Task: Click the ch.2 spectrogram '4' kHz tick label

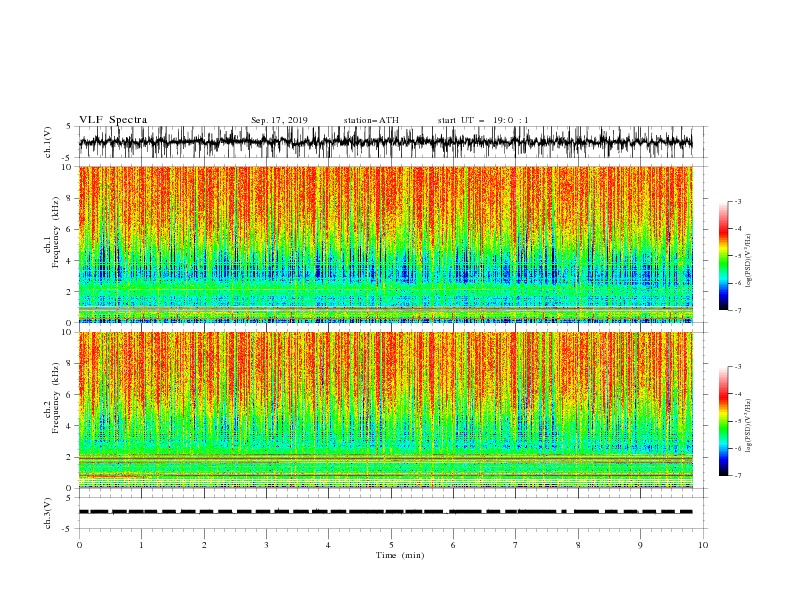Action: (70, 426)
